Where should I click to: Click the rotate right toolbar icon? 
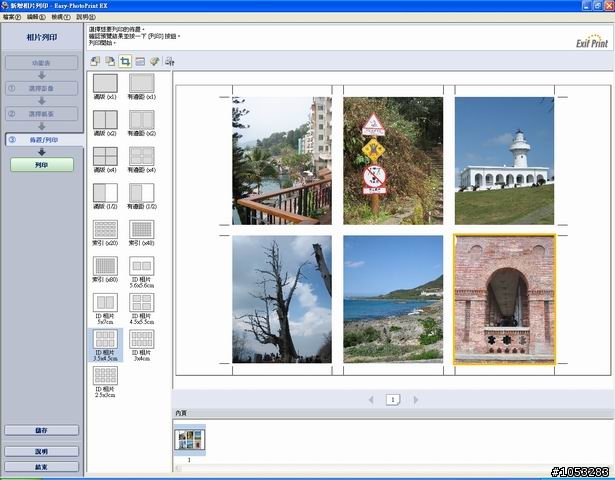click(x=109, y=61)
